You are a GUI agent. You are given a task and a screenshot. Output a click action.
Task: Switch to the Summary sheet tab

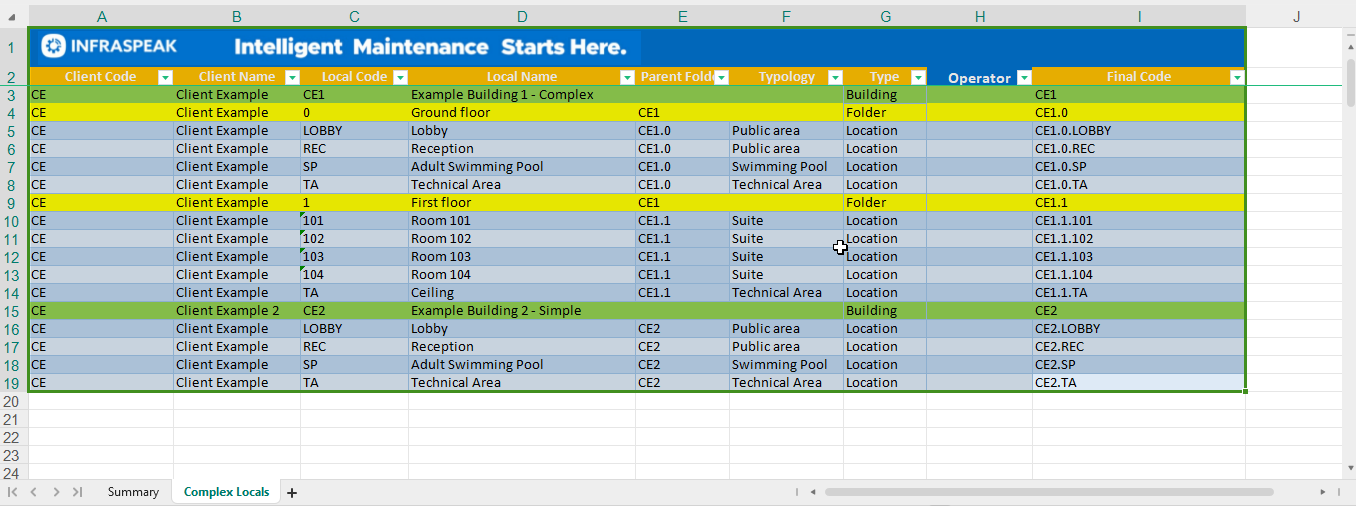[133, 492]
